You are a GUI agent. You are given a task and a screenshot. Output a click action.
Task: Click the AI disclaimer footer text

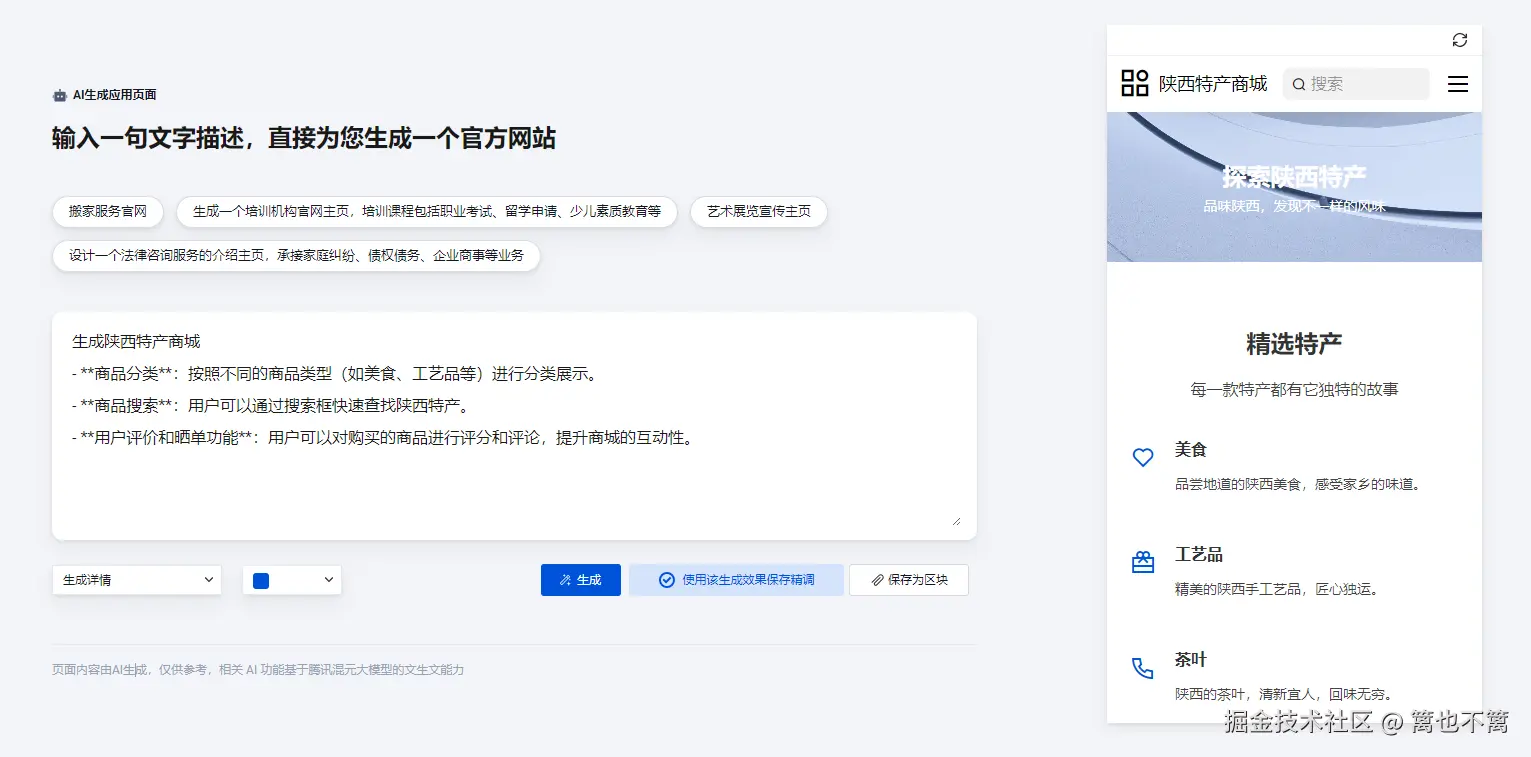click(258, 670)
